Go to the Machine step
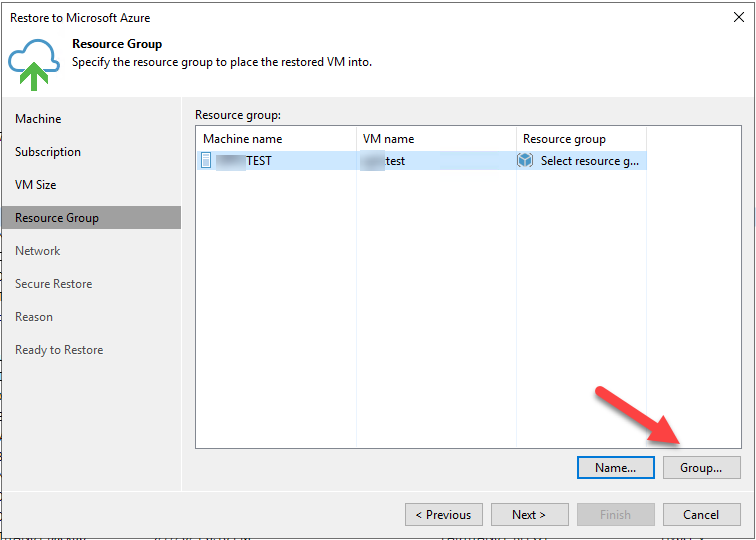 click(38, 119)
